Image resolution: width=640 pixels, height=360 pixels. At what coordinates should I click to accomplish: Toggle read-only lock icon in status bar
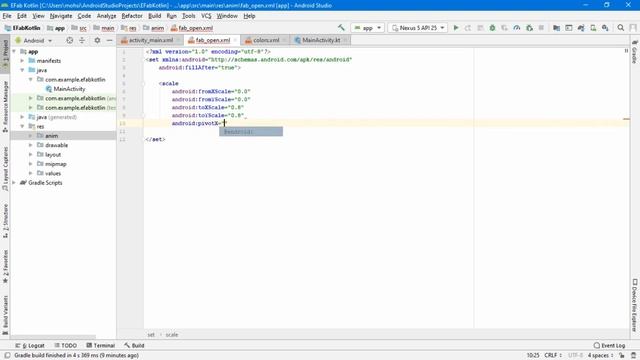(x=622, y=356)
